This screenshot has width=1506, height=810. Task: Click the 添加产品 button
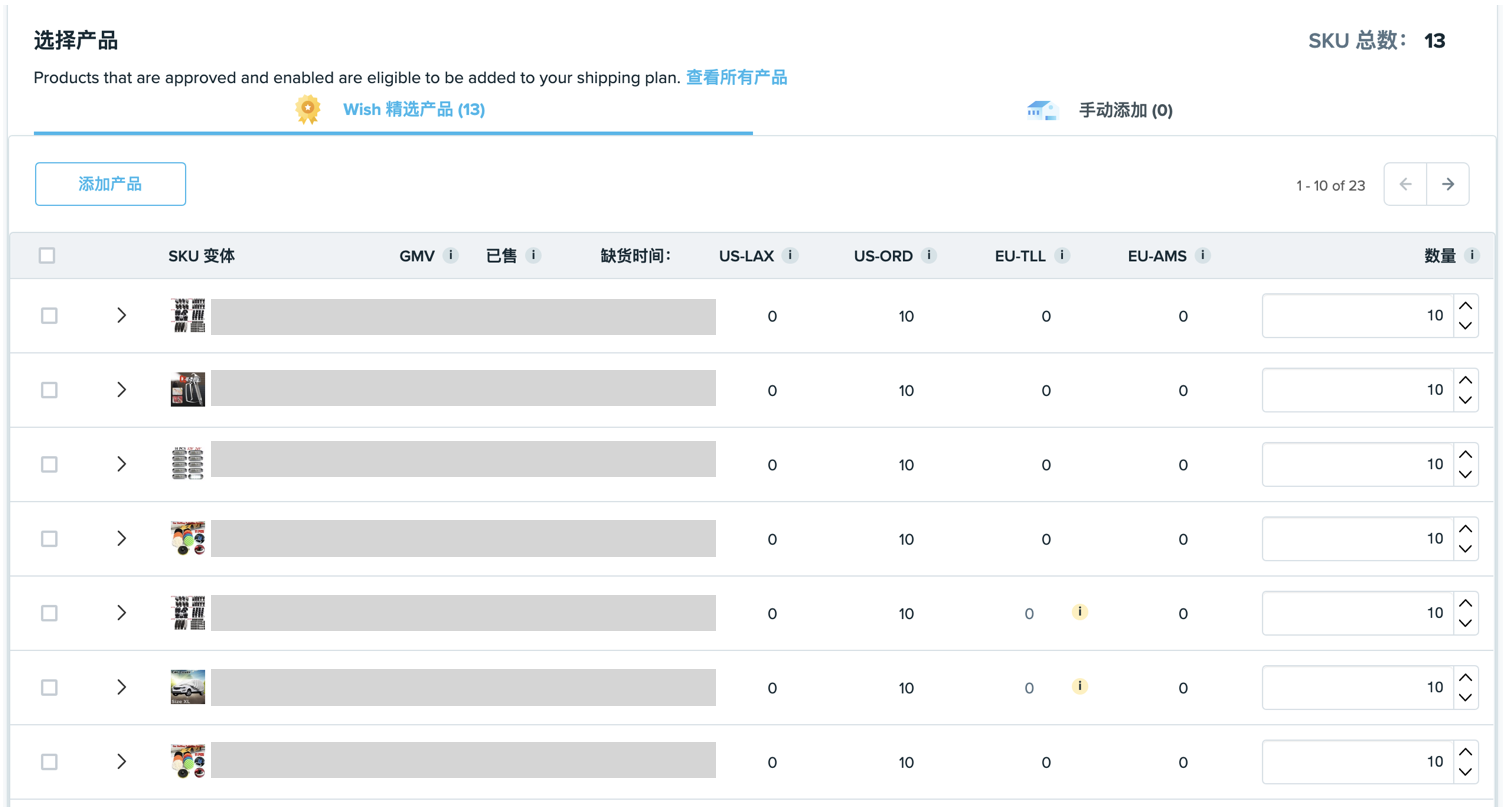(x=110, y=184)
